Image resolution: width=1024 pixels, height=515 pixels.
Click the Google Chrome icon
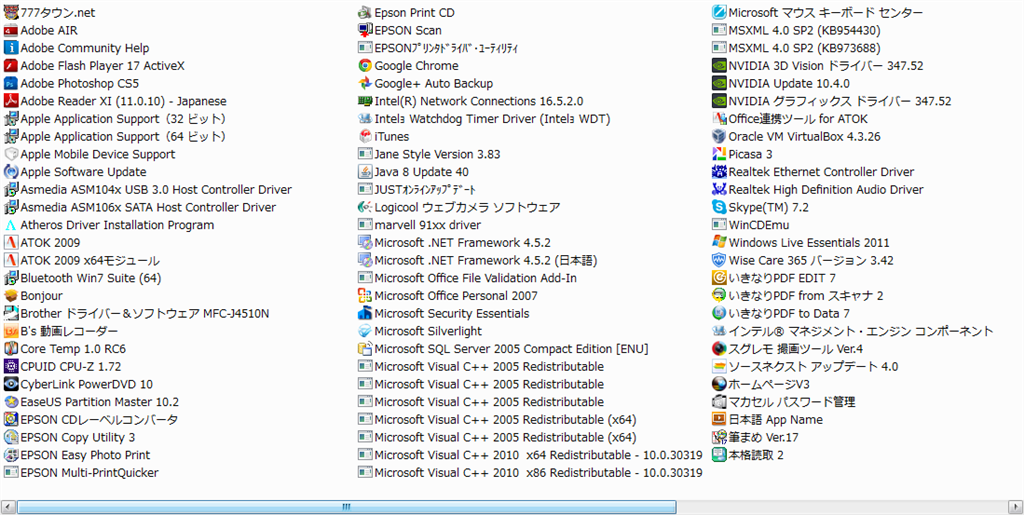pos(365,65)
